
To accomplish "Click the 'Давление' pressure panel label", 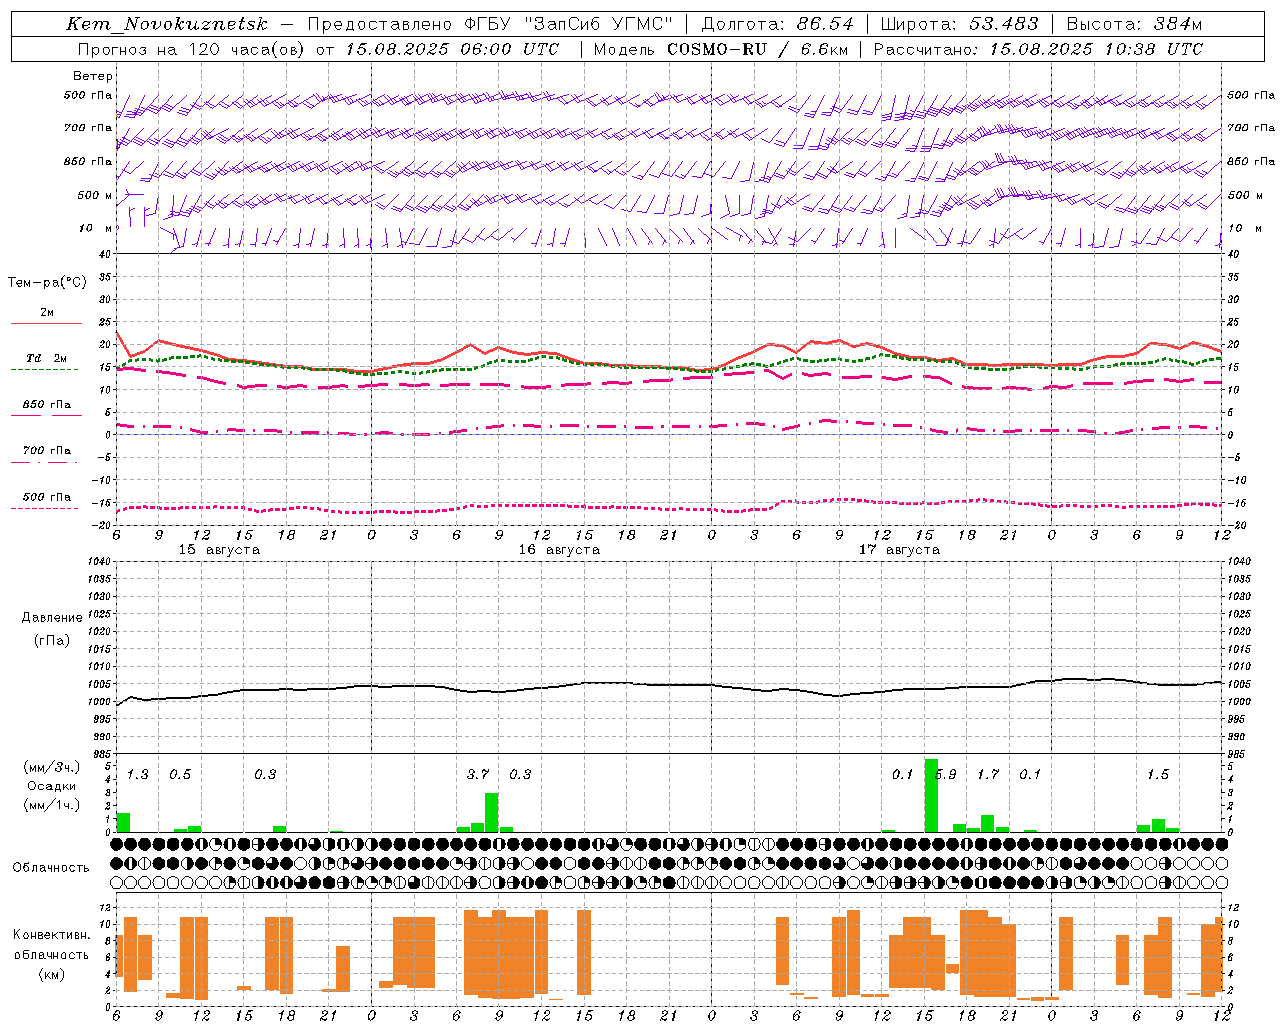I will coord(52,618).
